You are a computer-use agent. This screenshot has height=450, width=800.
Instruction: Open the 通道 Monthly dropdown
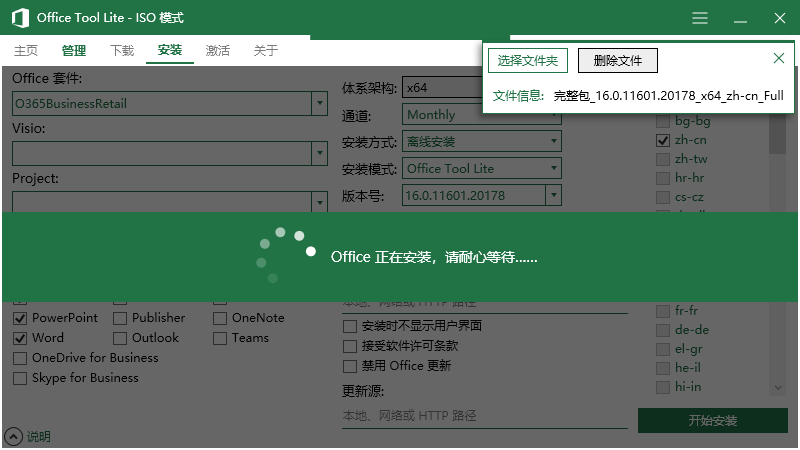tap(482, 114)
